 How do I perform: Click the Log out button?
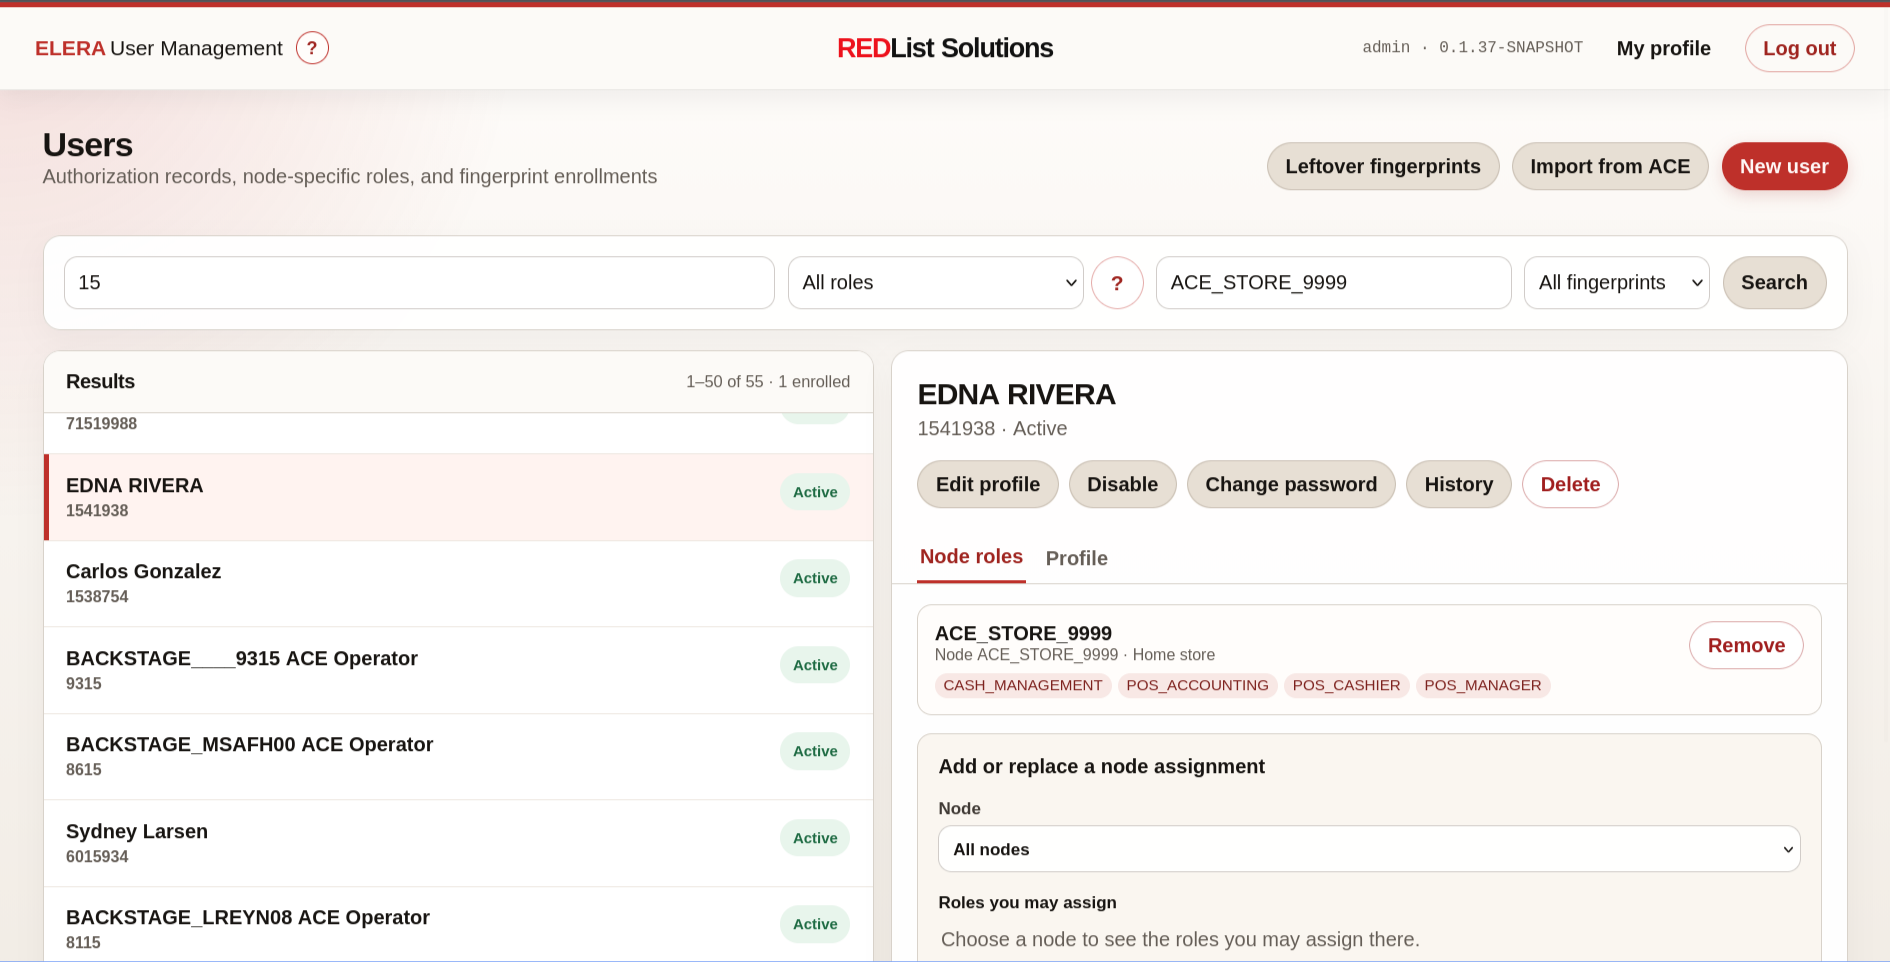point(1799,48)
